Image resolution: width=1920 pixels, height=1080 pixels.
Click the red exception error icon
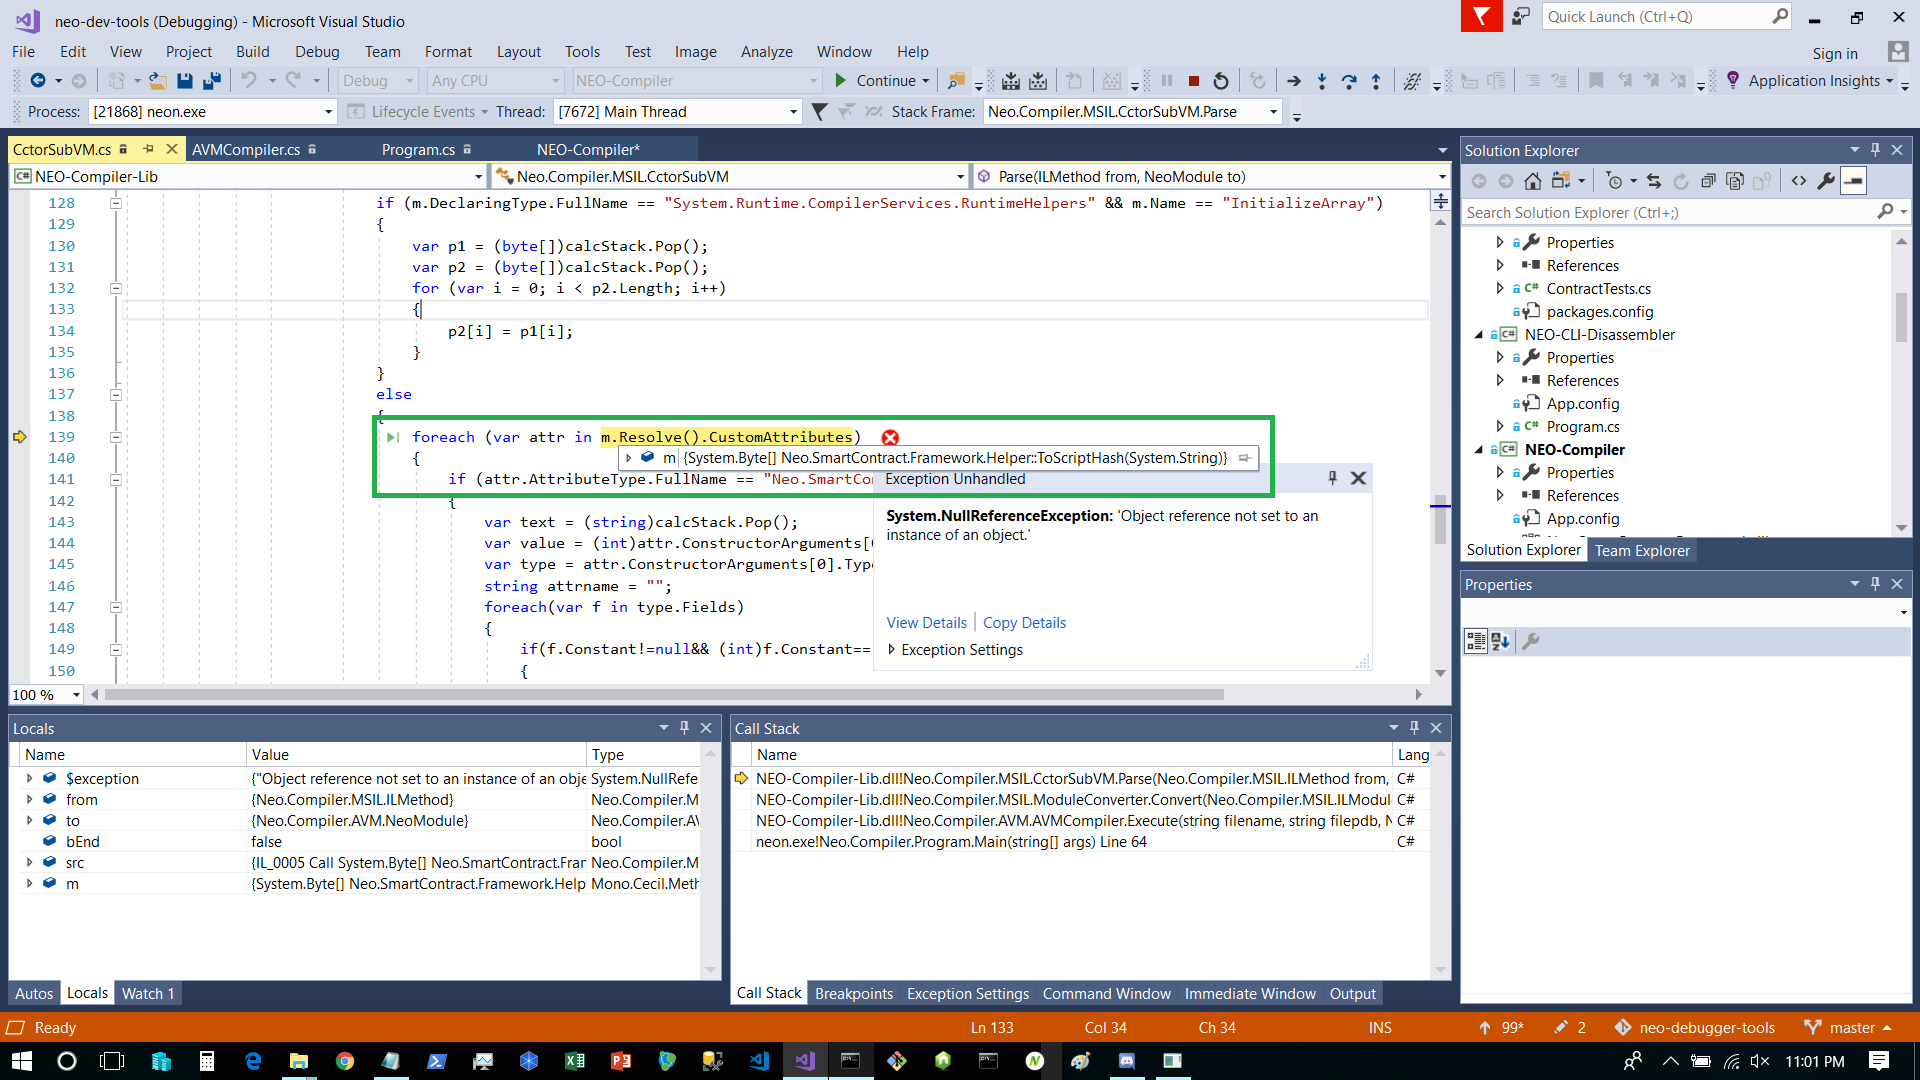pos(890,438)
